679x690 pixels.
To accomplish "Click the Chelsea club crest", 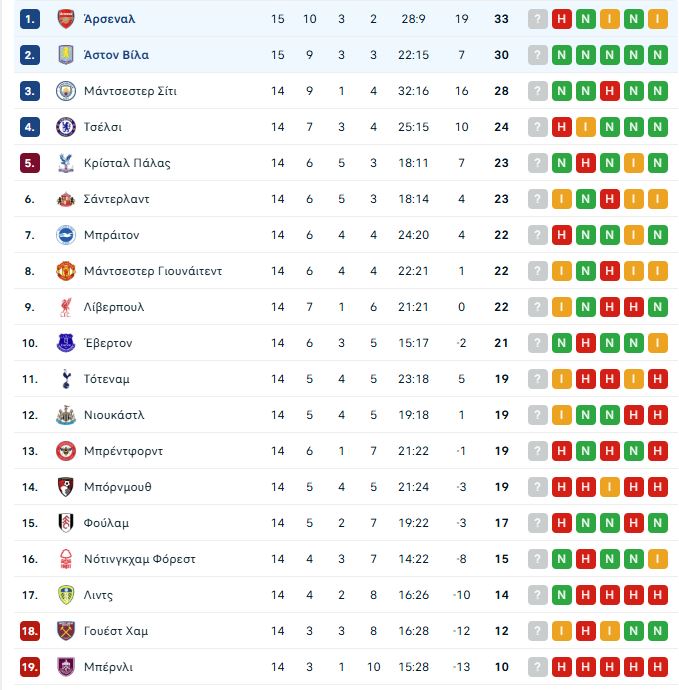I will [66, 127].
